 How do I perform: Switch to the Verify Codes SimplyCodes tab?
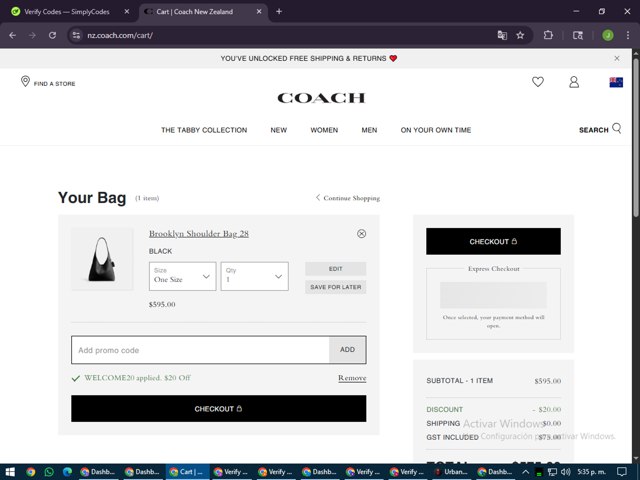pos(66,11)
